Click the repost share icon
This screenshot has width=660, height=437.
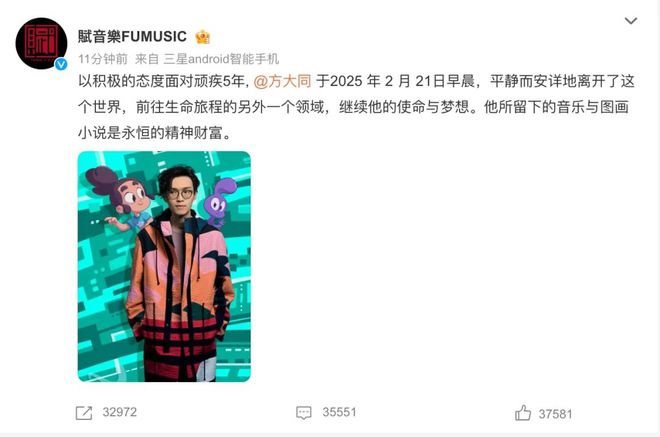pos(84,413)
